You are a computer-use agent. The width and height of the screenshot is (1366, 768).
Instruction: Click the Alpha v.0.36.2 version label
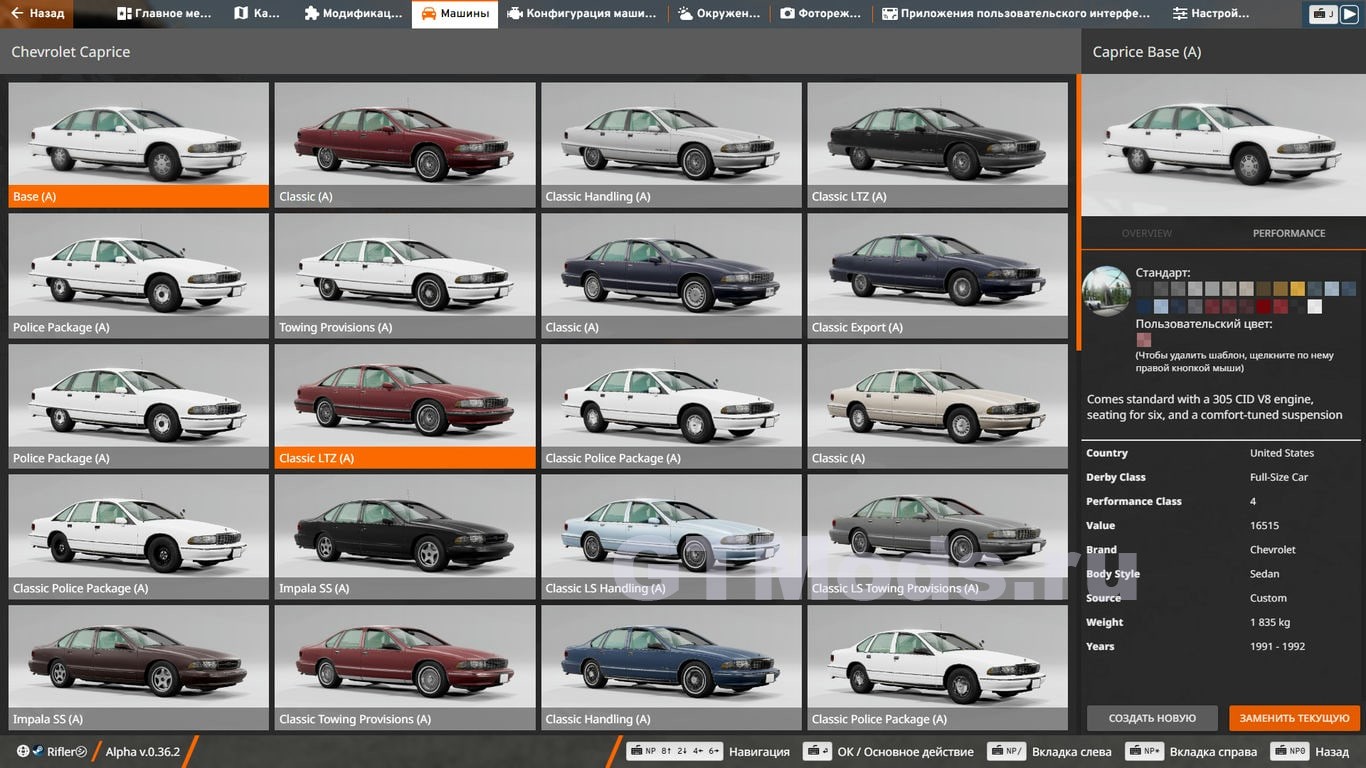(x=143, y=751)
